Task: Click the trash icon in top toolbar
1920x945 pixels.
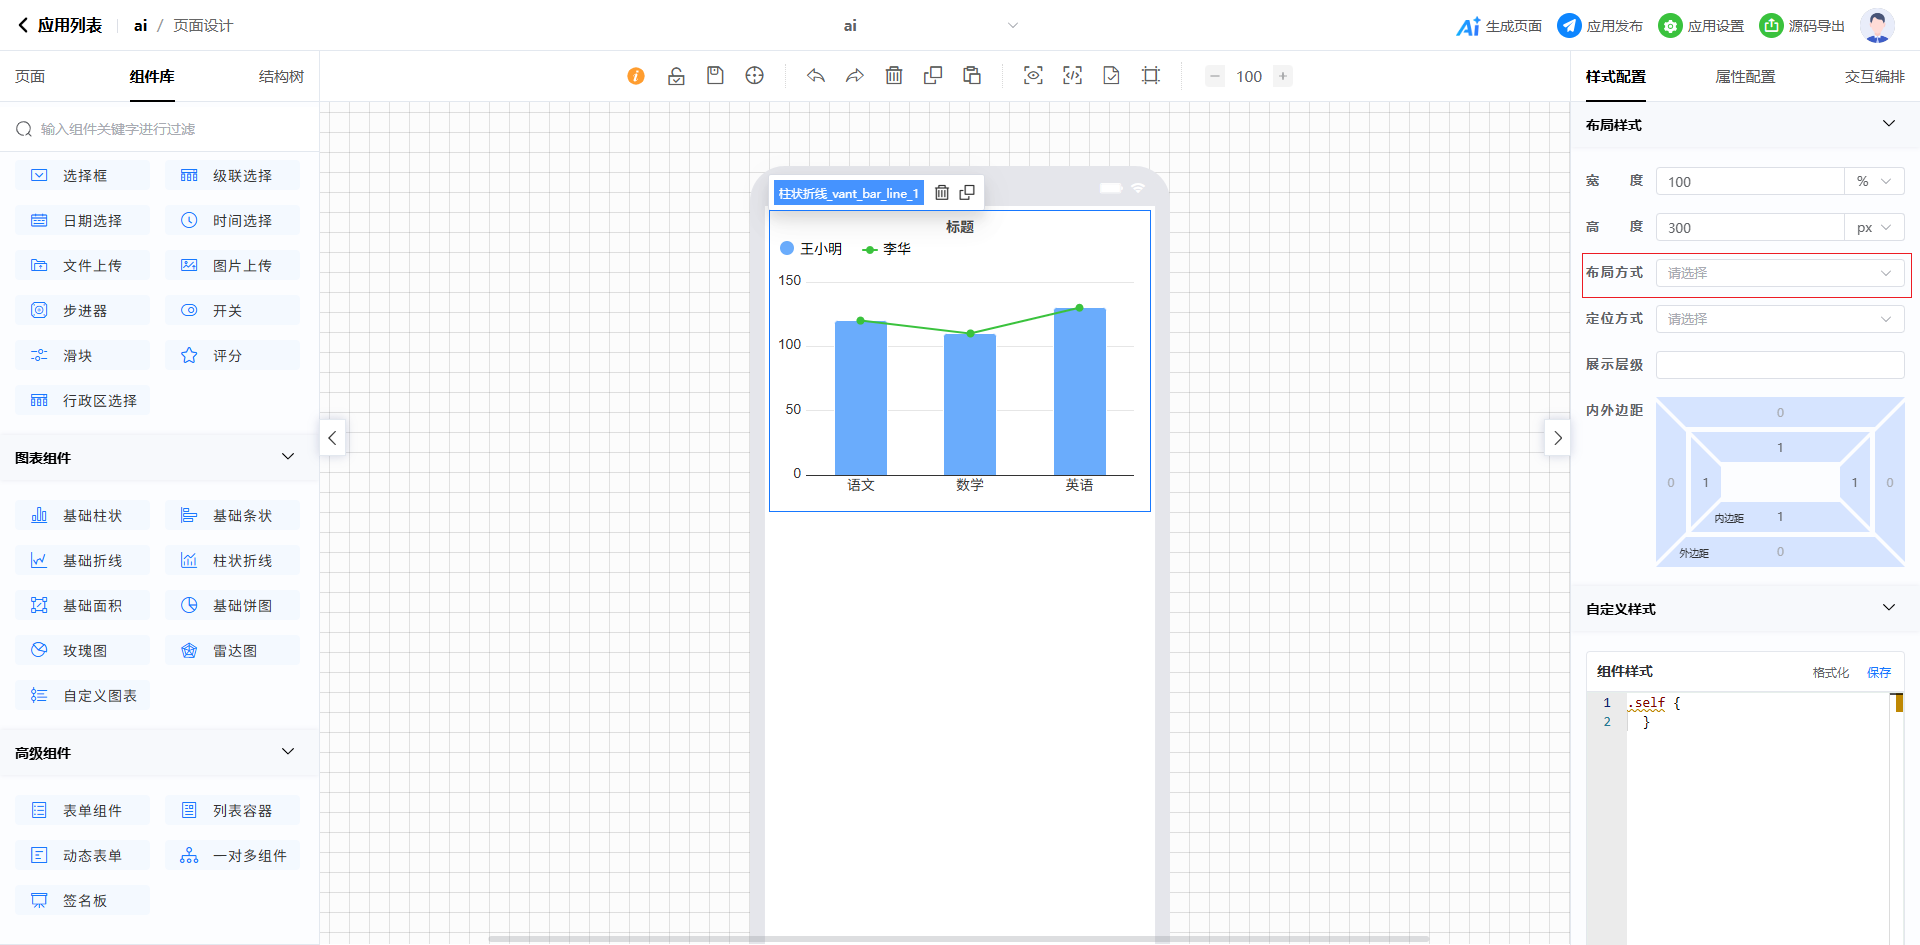Action: (x=894, y=76)
